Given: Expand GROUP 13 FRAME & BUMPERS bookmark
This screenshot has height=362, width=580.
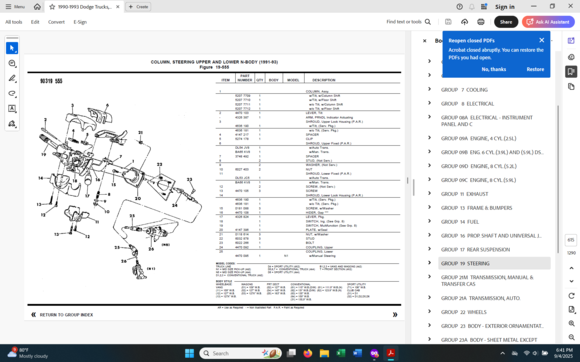Looking at the screenshot, I should coord(429,207).
